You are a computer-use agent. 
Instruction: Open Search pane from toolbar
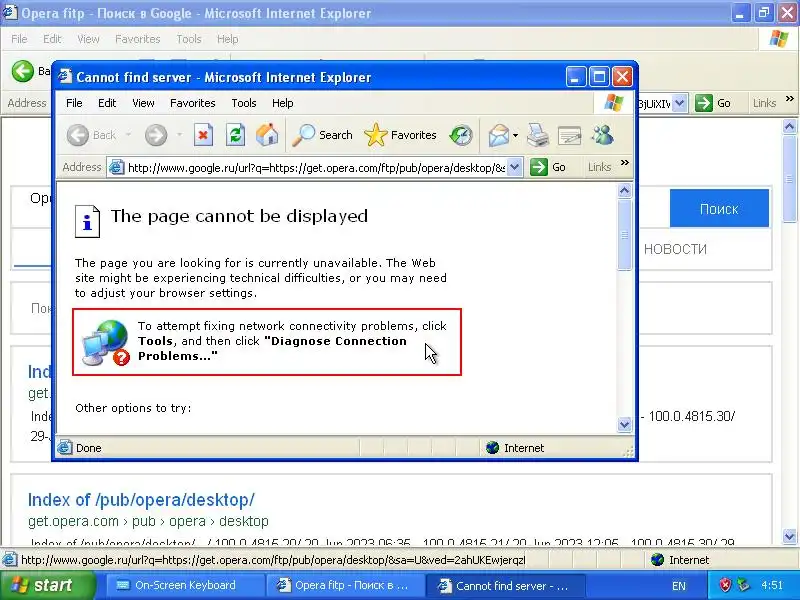322,135
